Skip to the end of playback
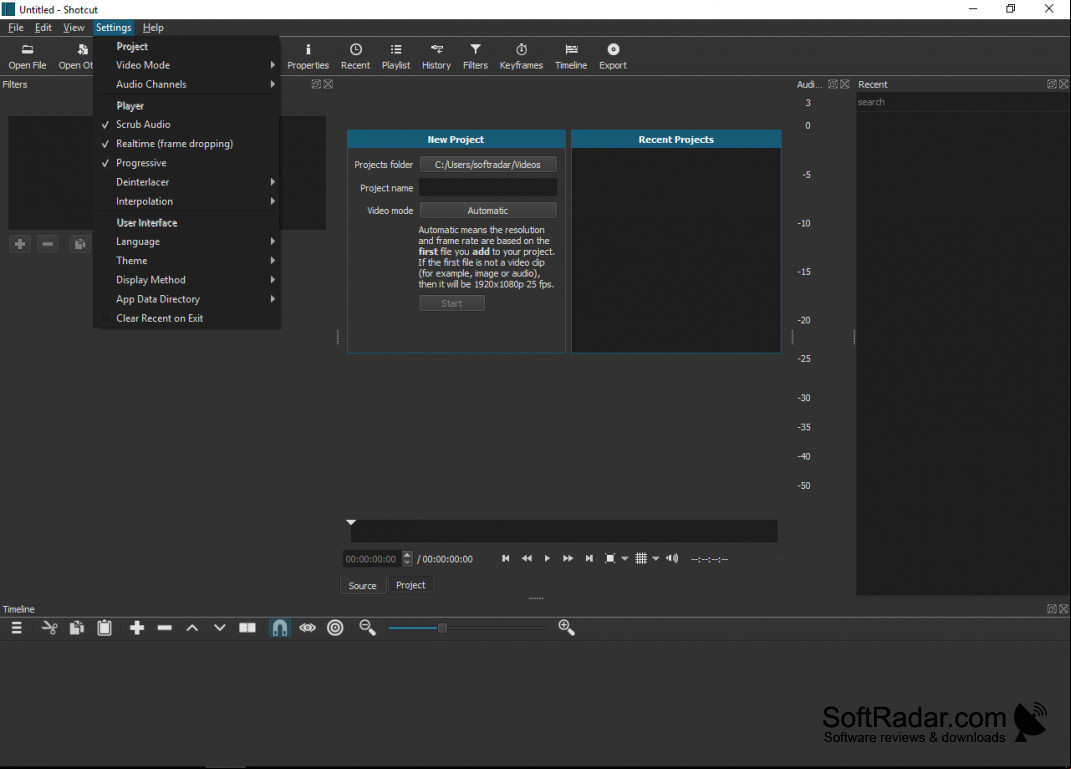1071x769 pixels. pos(589,559)
